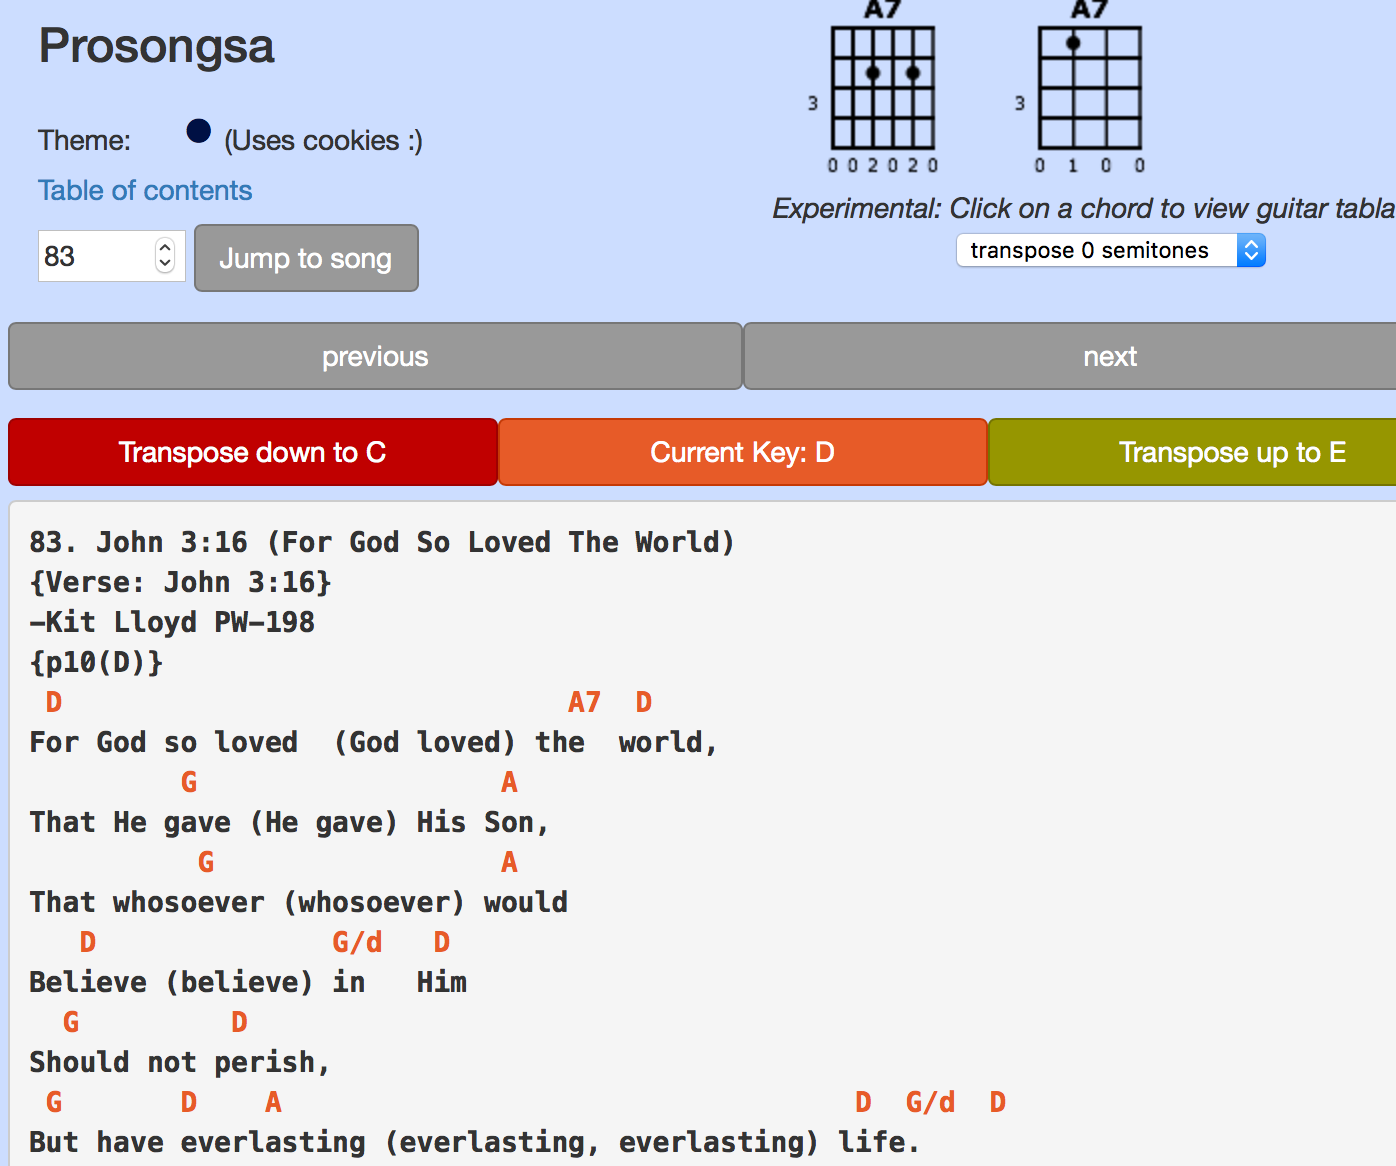Click Transpose up to E
Screen dimensions: 1396x1166
tap(1231, 453)
